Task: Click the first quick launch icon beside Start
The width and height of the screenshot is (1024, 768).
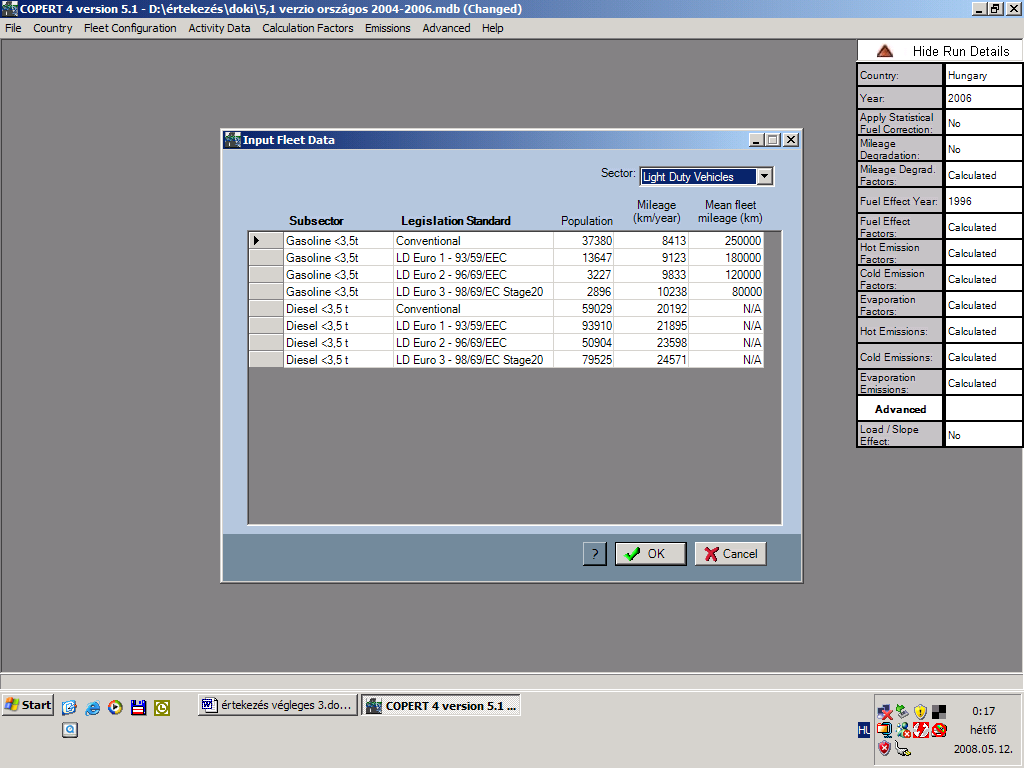Action: coord(69,707)
